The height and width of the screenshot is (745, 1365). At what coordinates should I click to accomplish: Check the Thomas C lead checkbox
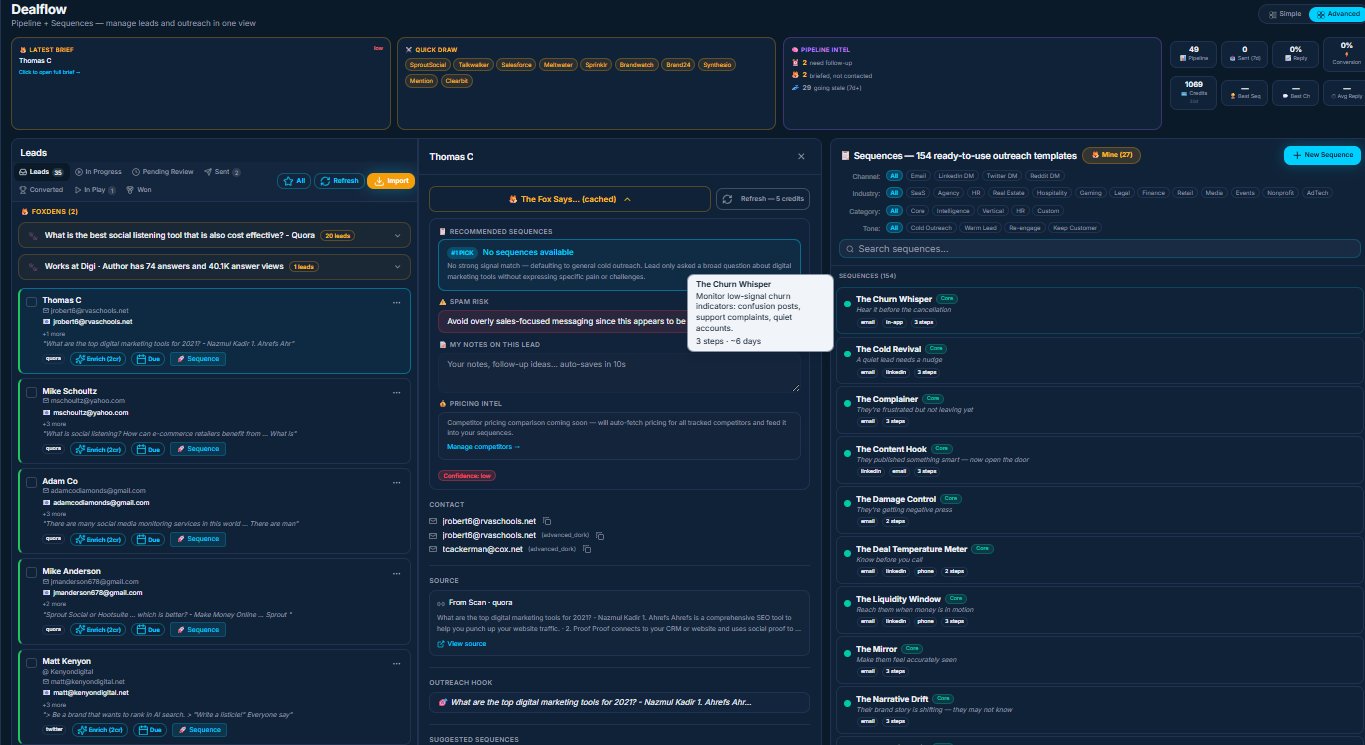tap(31, 300)
